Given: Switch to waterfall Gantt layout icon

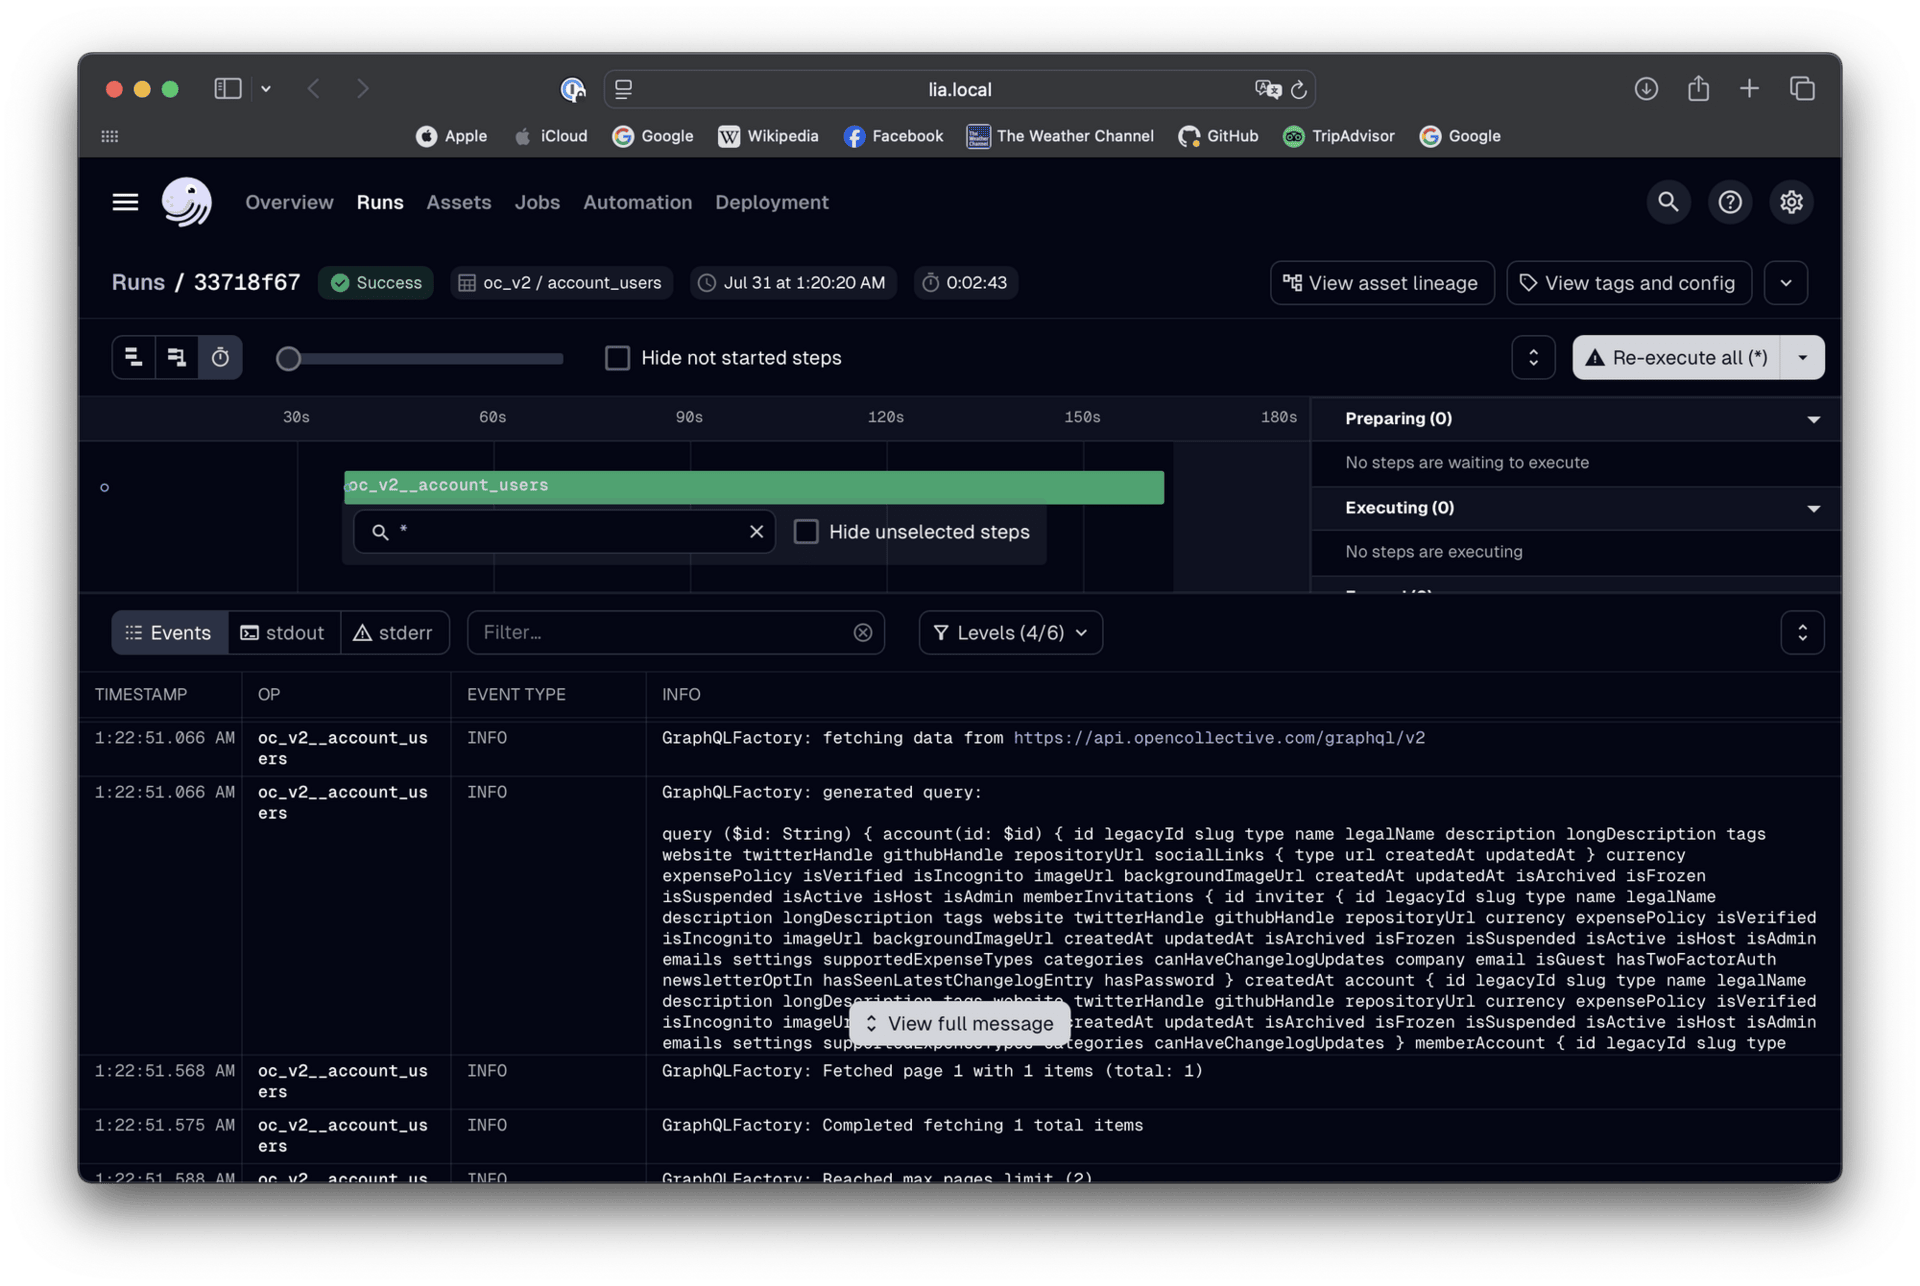Looking at the screenshot, I should (x=177, y=357).
